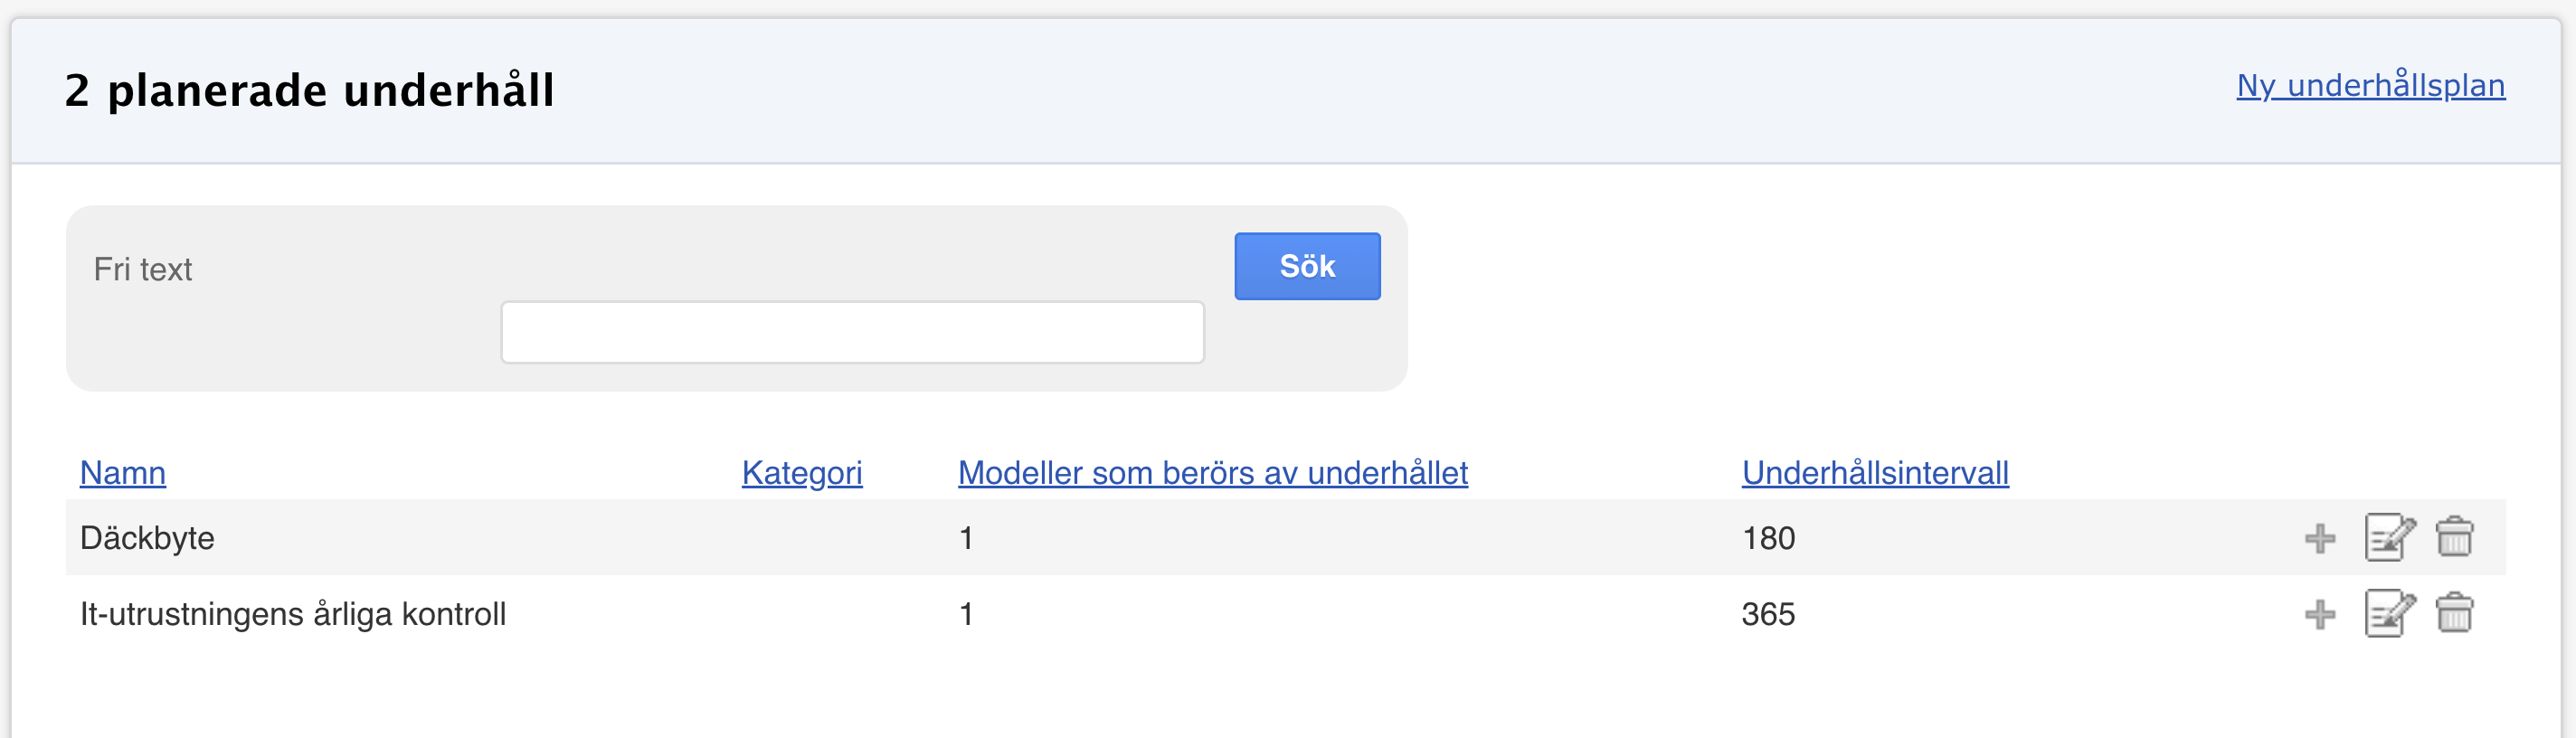Edit It-utrustningens årliga kontroll plan
This screenshot has width=2576, height=738.
coord(2388,614)
